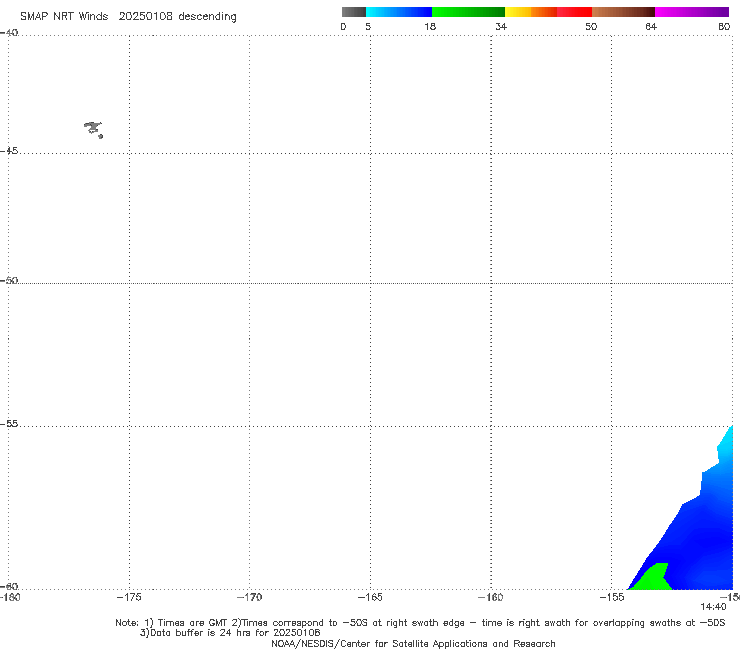Click the color scale label 50
The image size is (740, 650).
click(591, 27)
